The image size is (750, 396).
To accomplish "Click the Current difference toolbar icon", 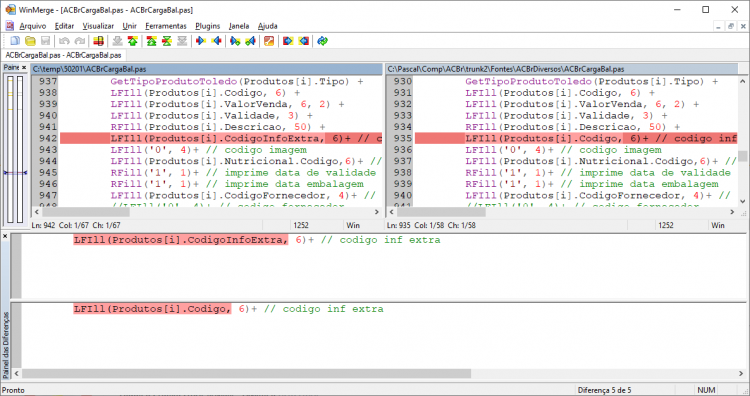I will [166, 41].
